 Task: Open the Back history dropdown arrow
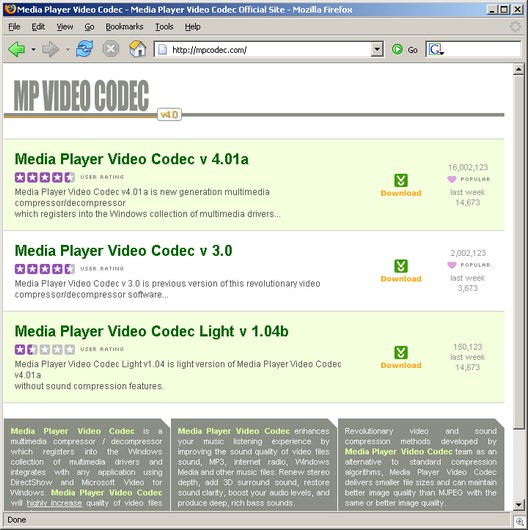(x=33, y=50)
